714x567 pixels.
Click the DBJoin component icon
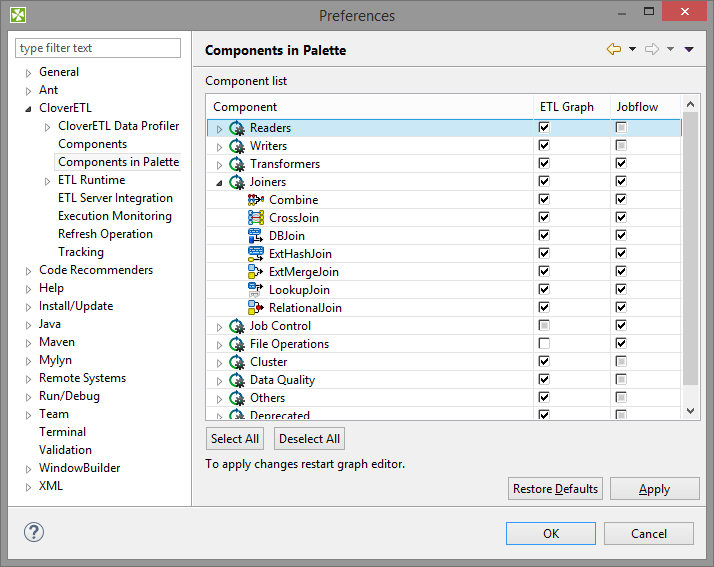tap(255, 236)
